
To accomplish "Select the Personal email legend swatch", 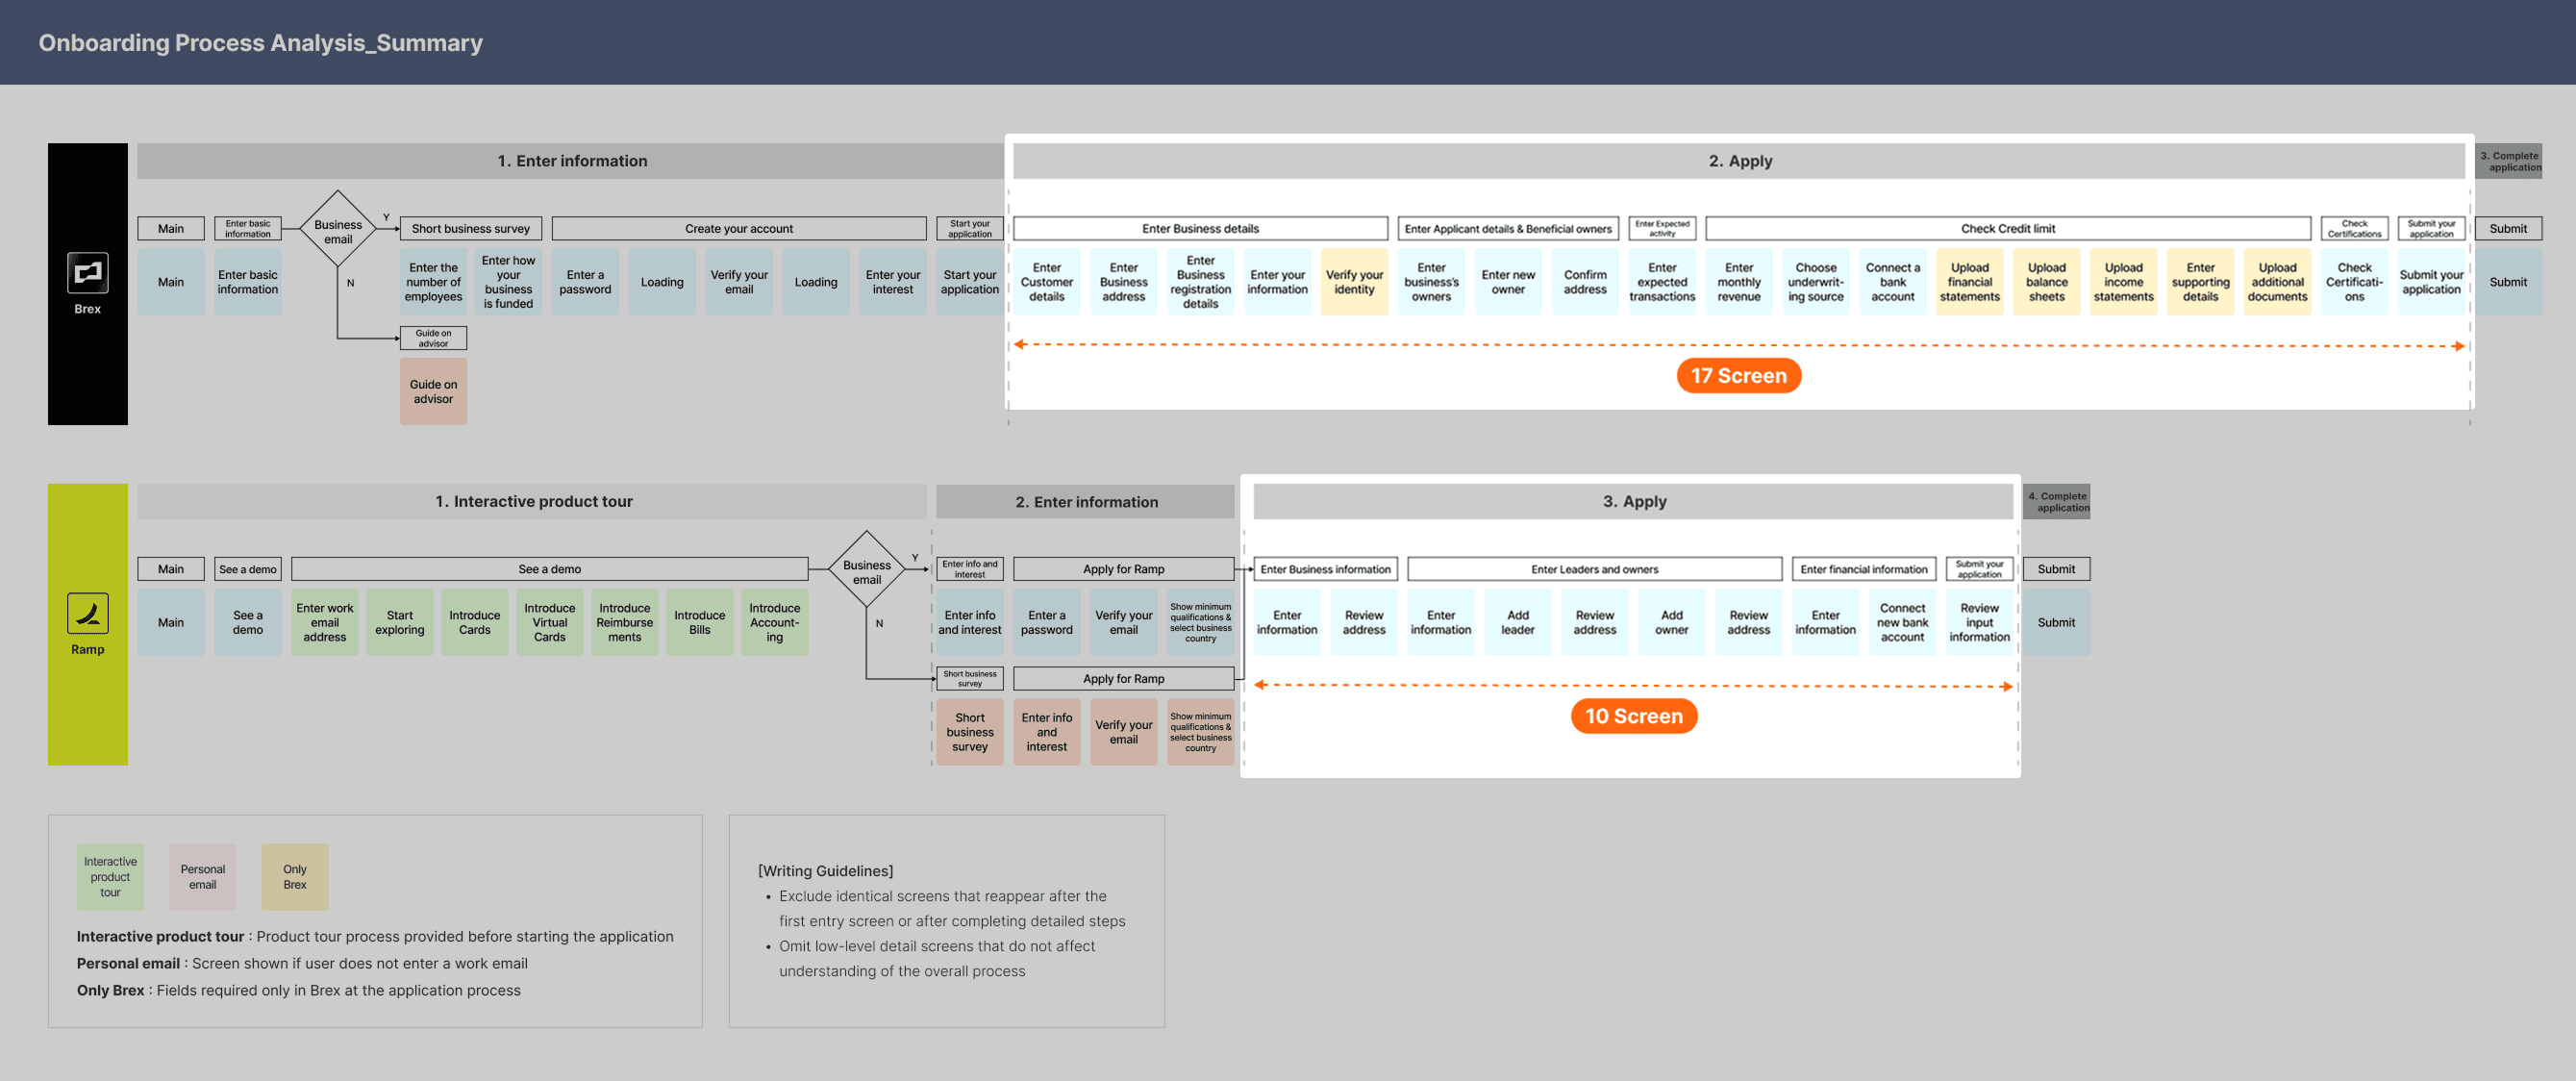I will [x=202, y=876].
